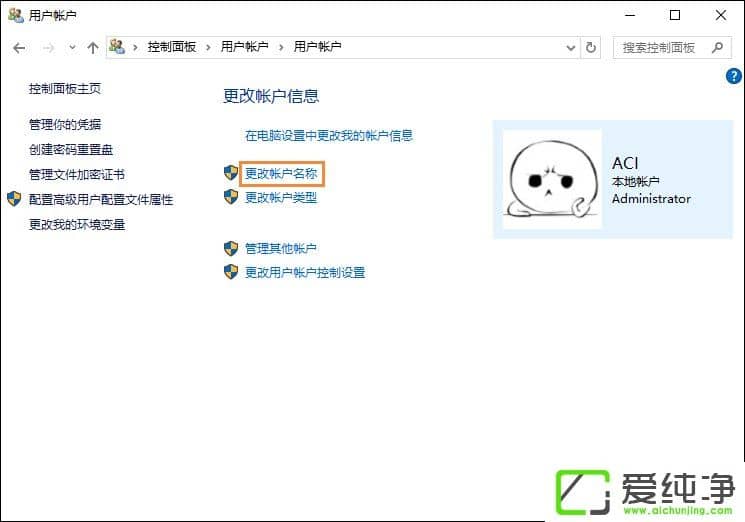The height and width of the screenshot is (522, 745).
Task: Click the 本地帐户 label
Action: pos(636,182)
